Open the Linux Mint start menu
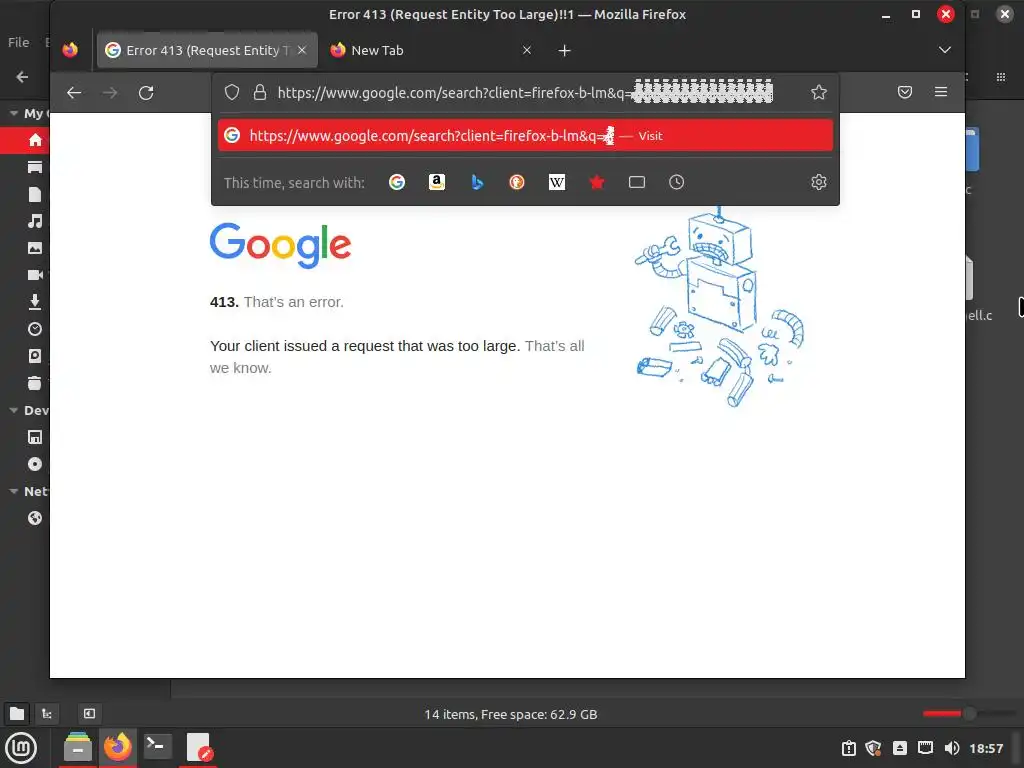 pos(21,748)
